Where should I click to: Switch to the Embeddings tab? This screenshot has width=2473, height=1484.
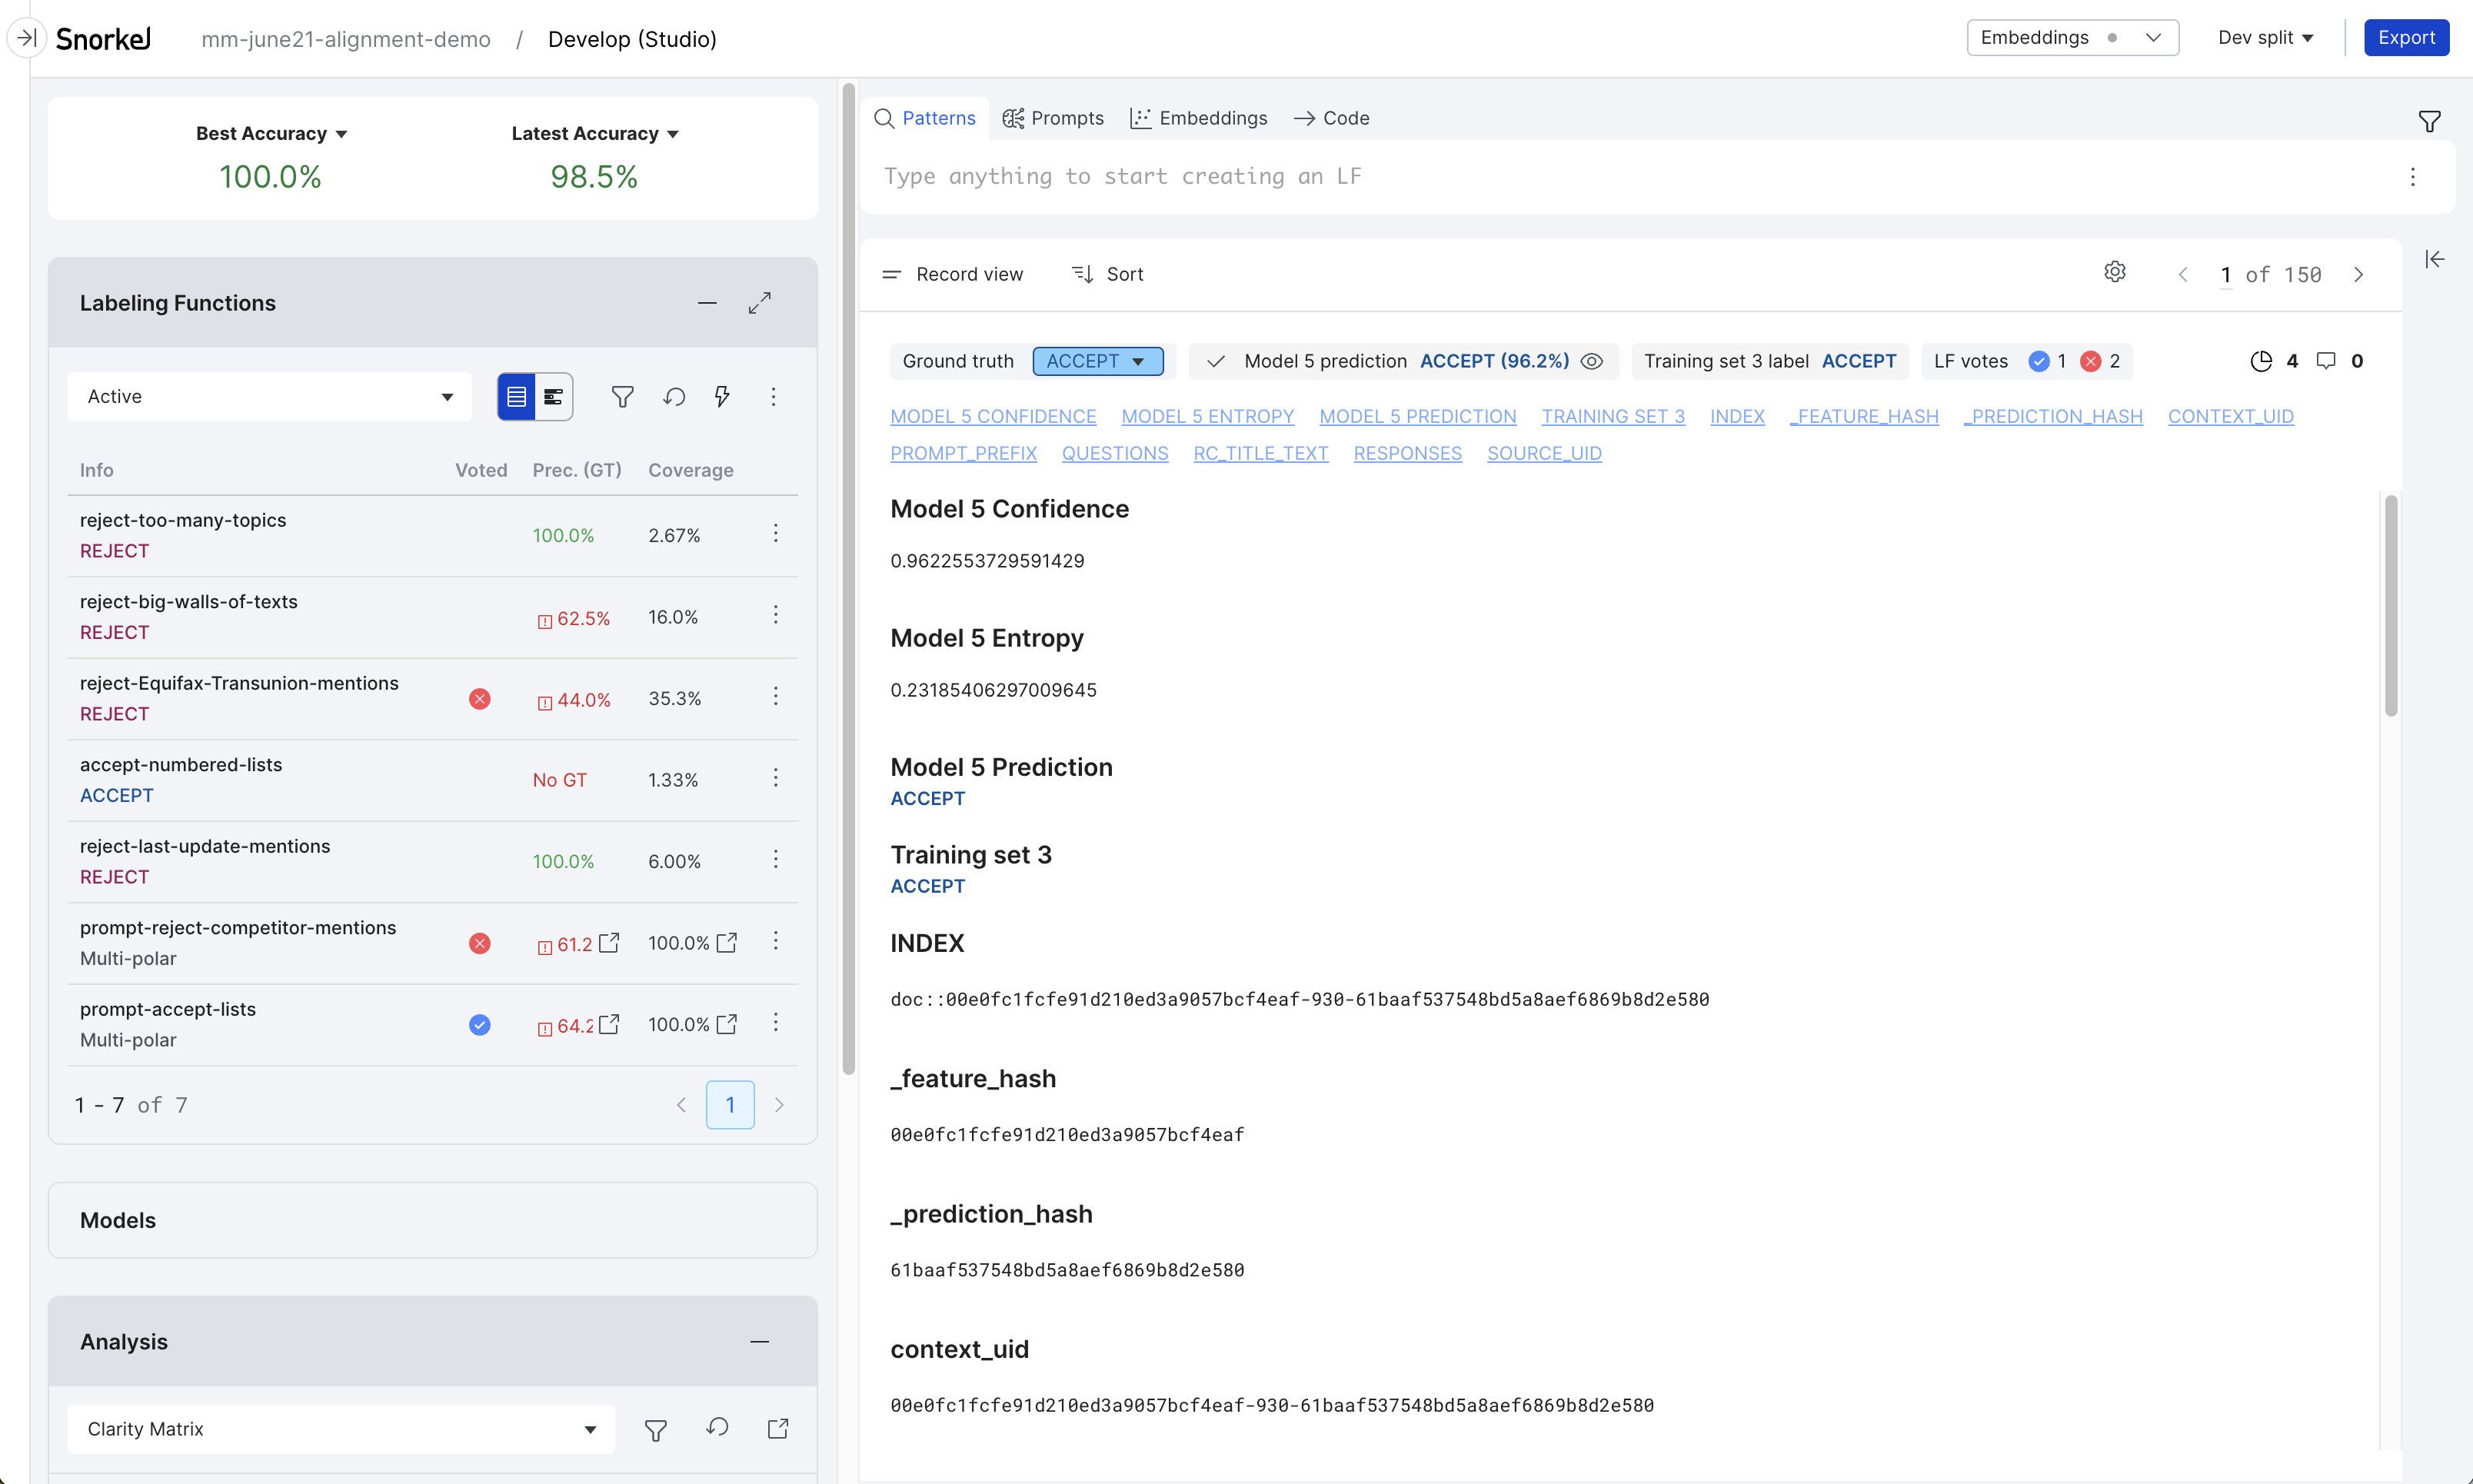coord(1199,118)
